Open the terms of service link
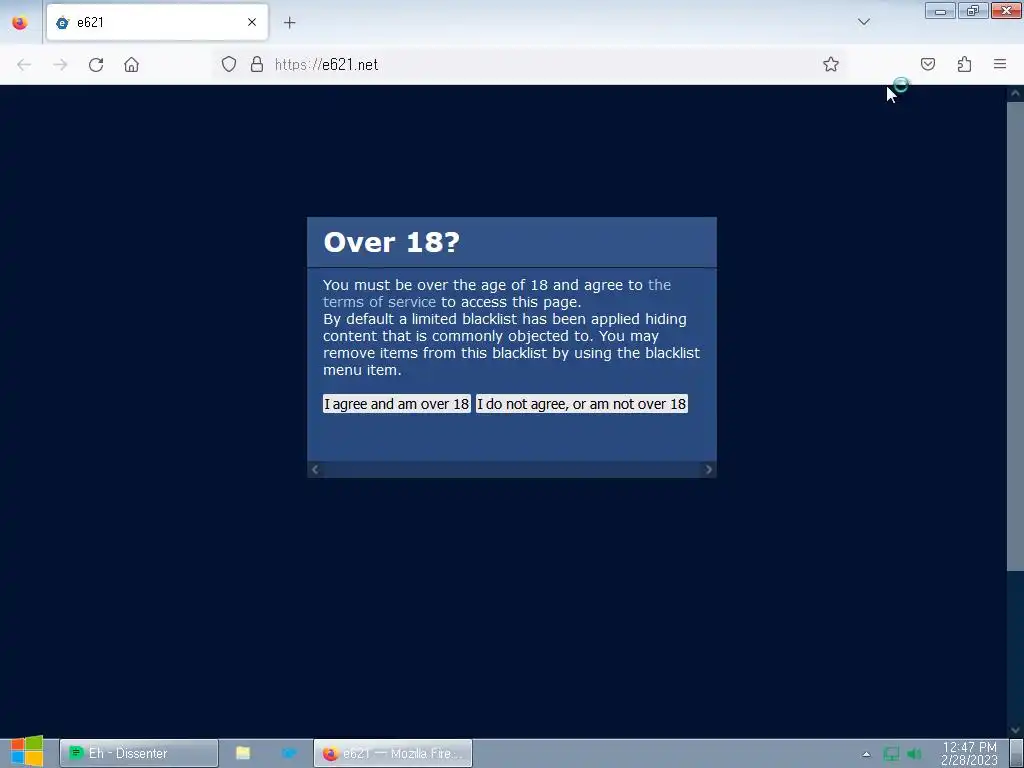Image resolution: width=1024 pixels, height=768 pixels. click(497, 293)
